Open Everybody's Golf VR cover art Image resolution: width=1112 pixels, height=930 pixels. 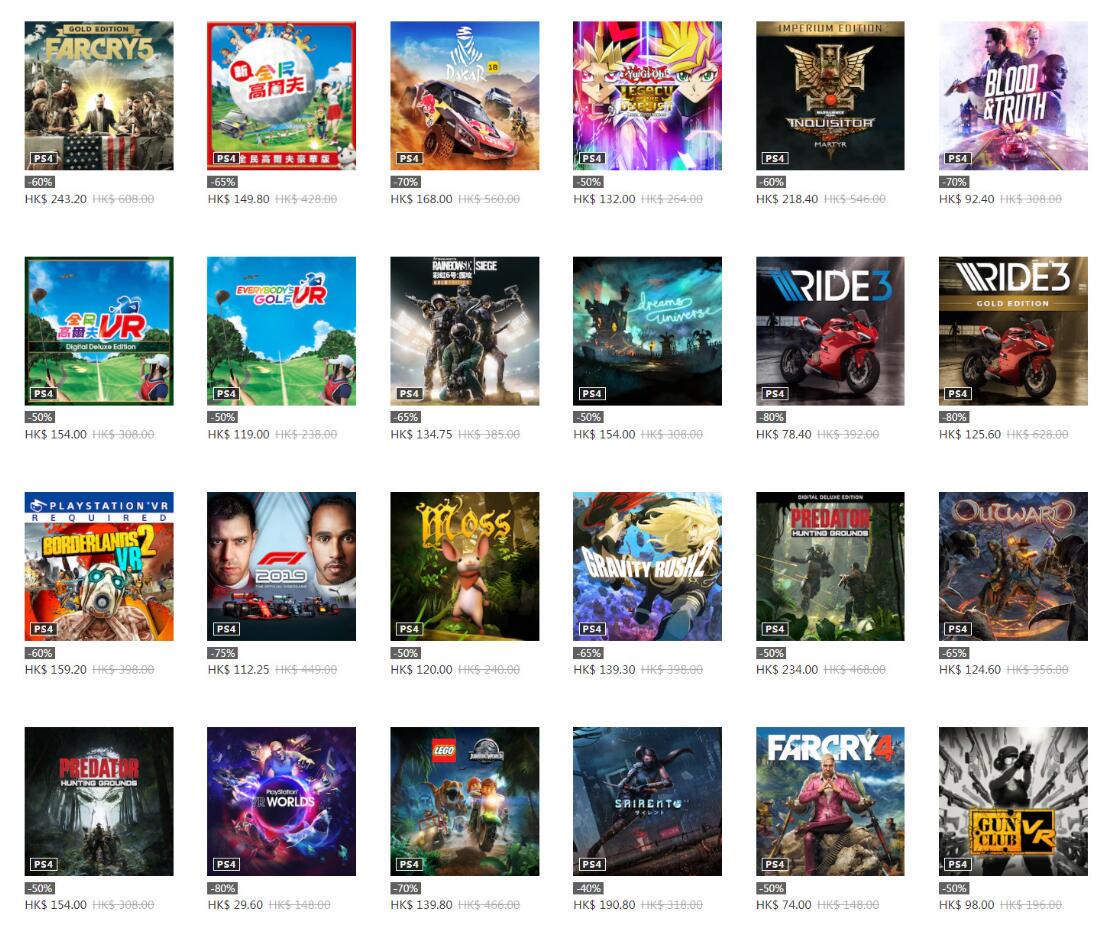pos(282,331)
